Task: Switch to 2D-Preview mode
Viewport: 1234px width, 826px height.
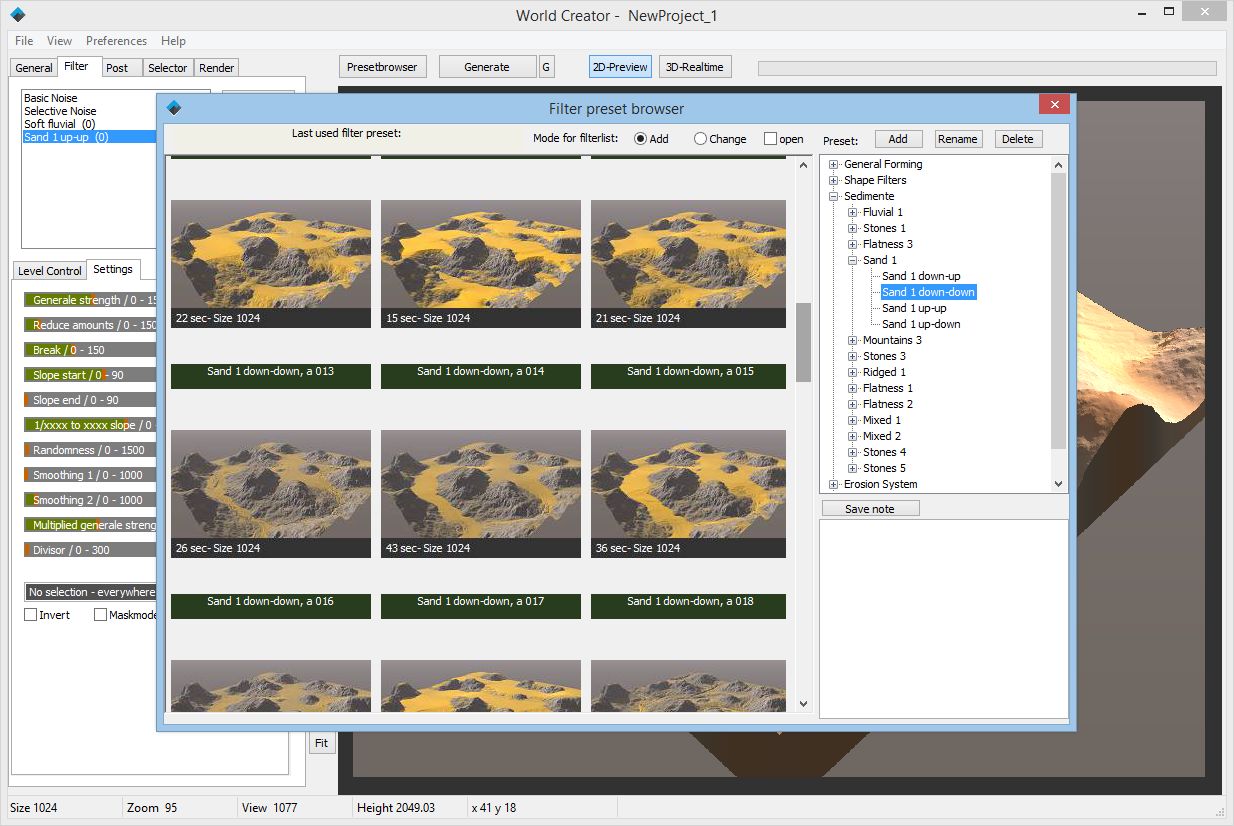Action: pyautogui.click(x=619, y=66)
